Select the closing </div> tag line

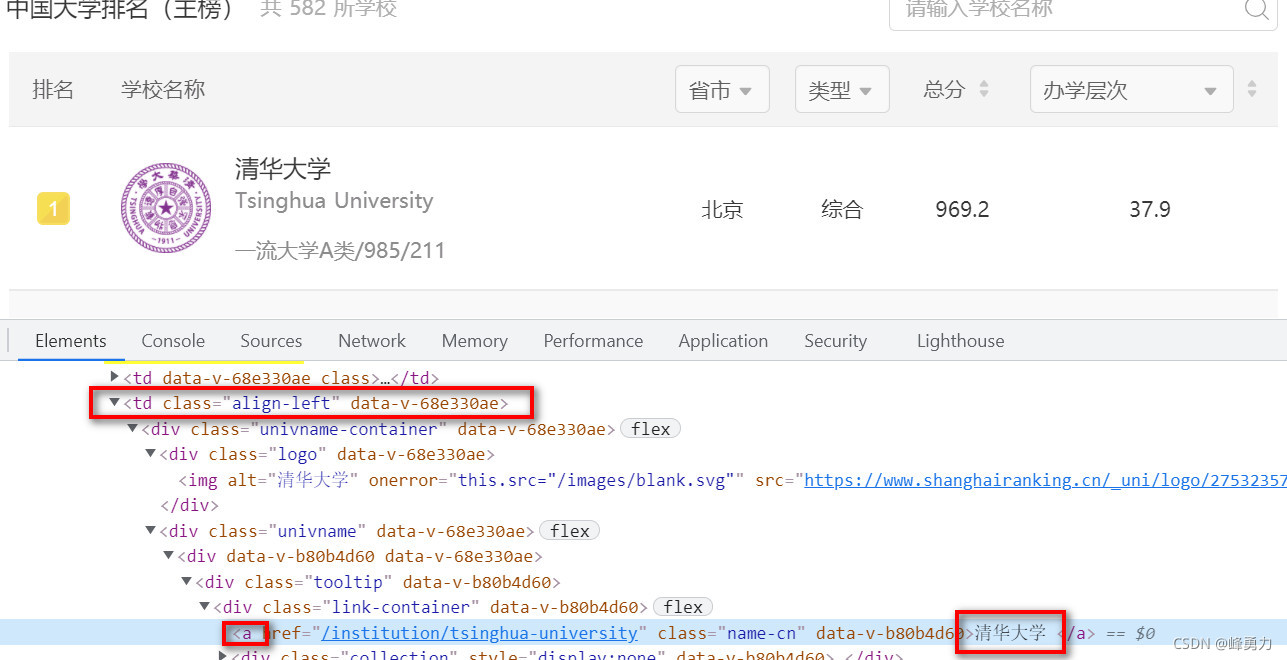pyautogui.click(x=643, y=505)
